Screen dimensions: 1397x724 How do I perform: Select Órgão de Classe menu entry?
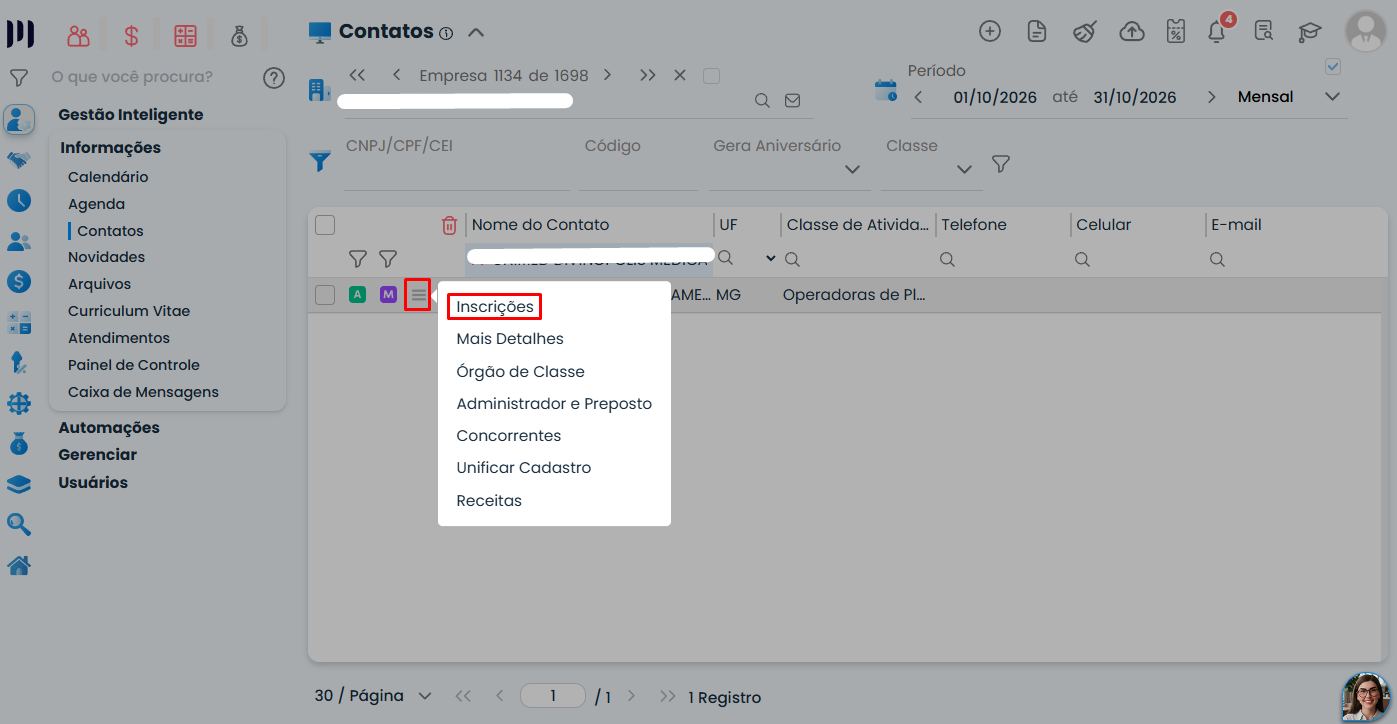[x=520, y=371]
